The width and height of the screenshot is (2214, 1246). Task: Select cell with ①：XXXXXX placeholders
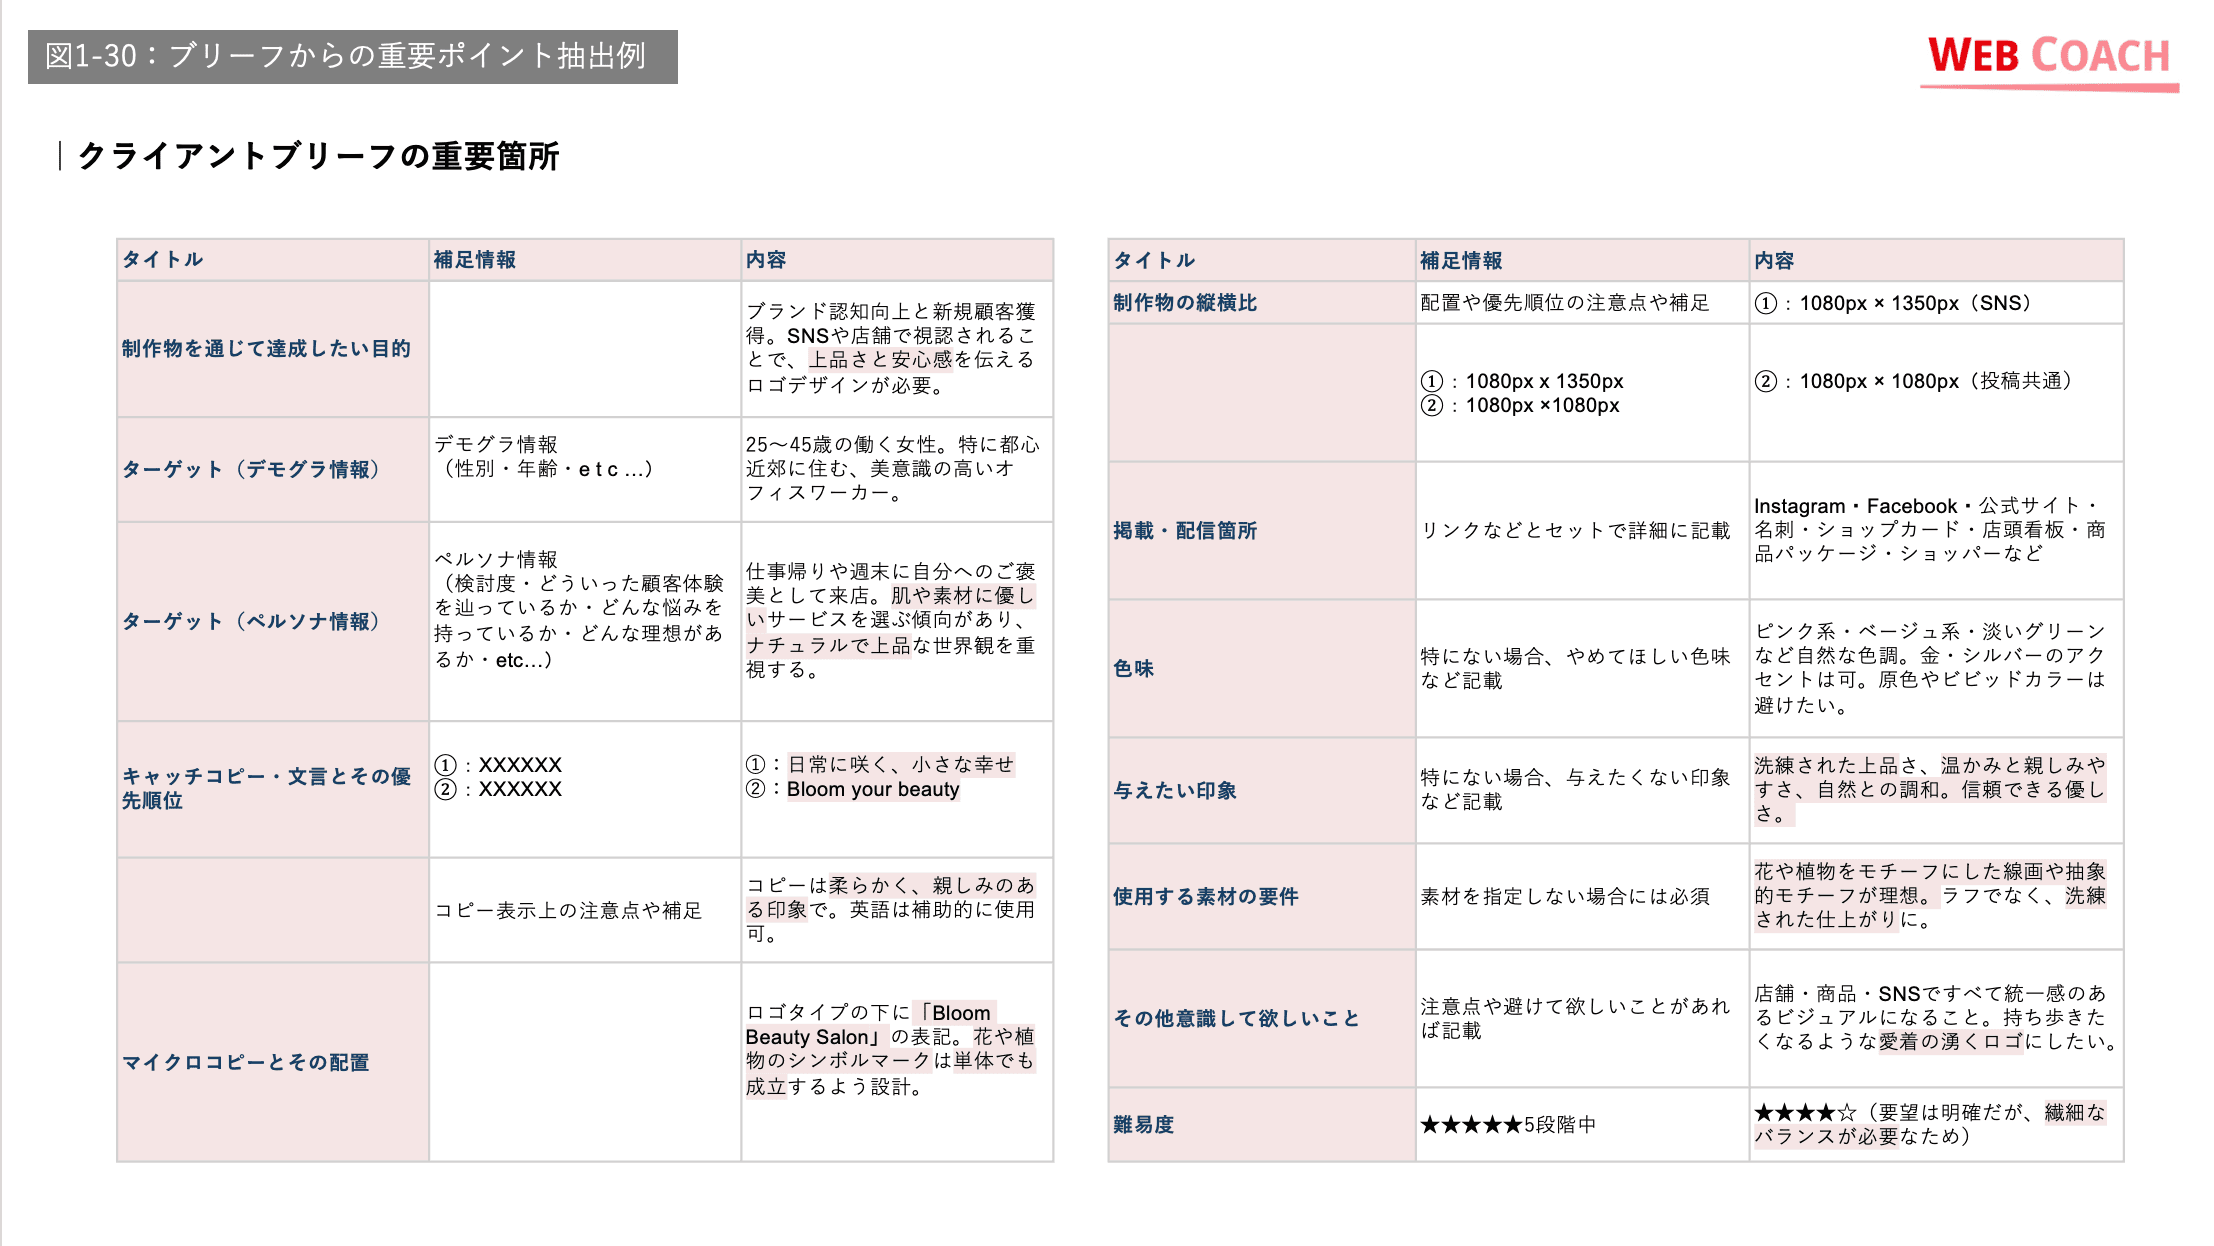(x=585, y=789)
